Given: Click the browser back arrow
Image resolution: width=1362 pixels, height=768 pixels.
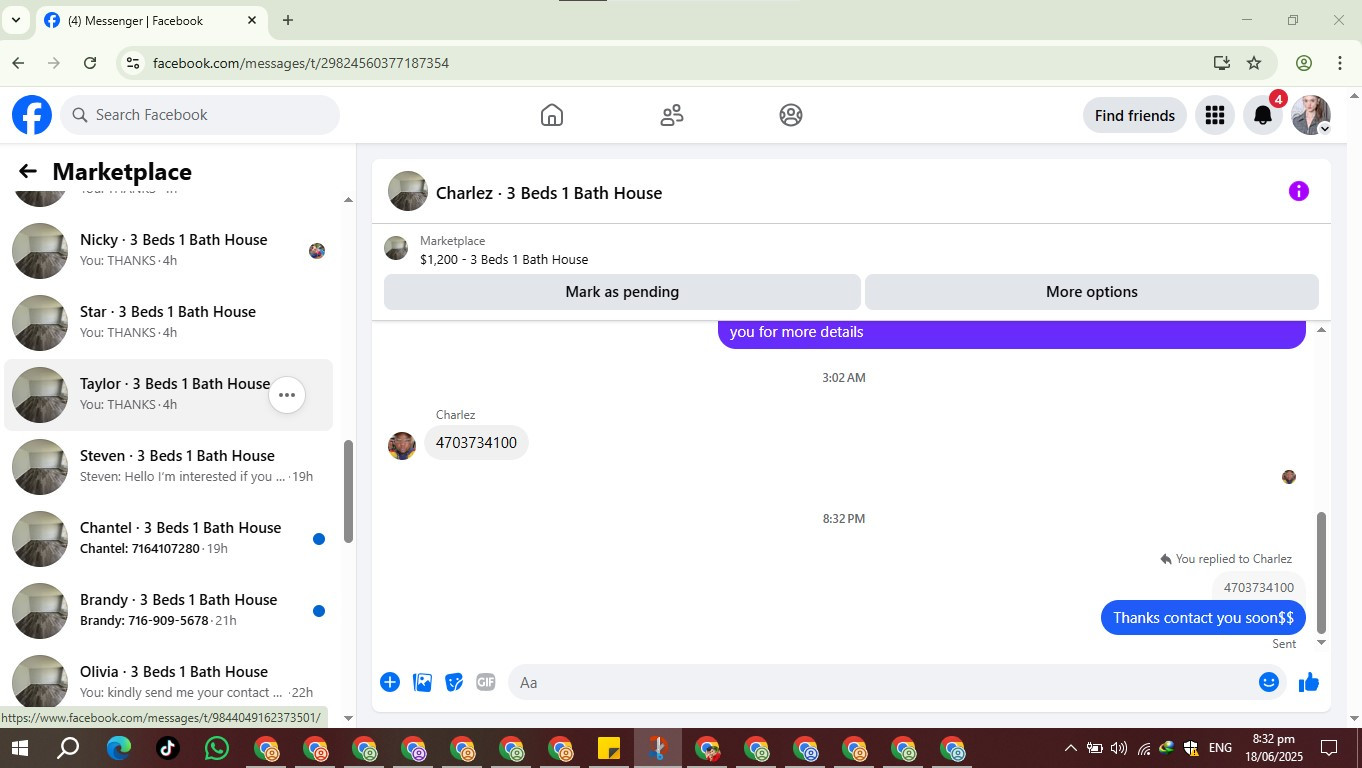Looking at the screenshot, I should 18,63.
